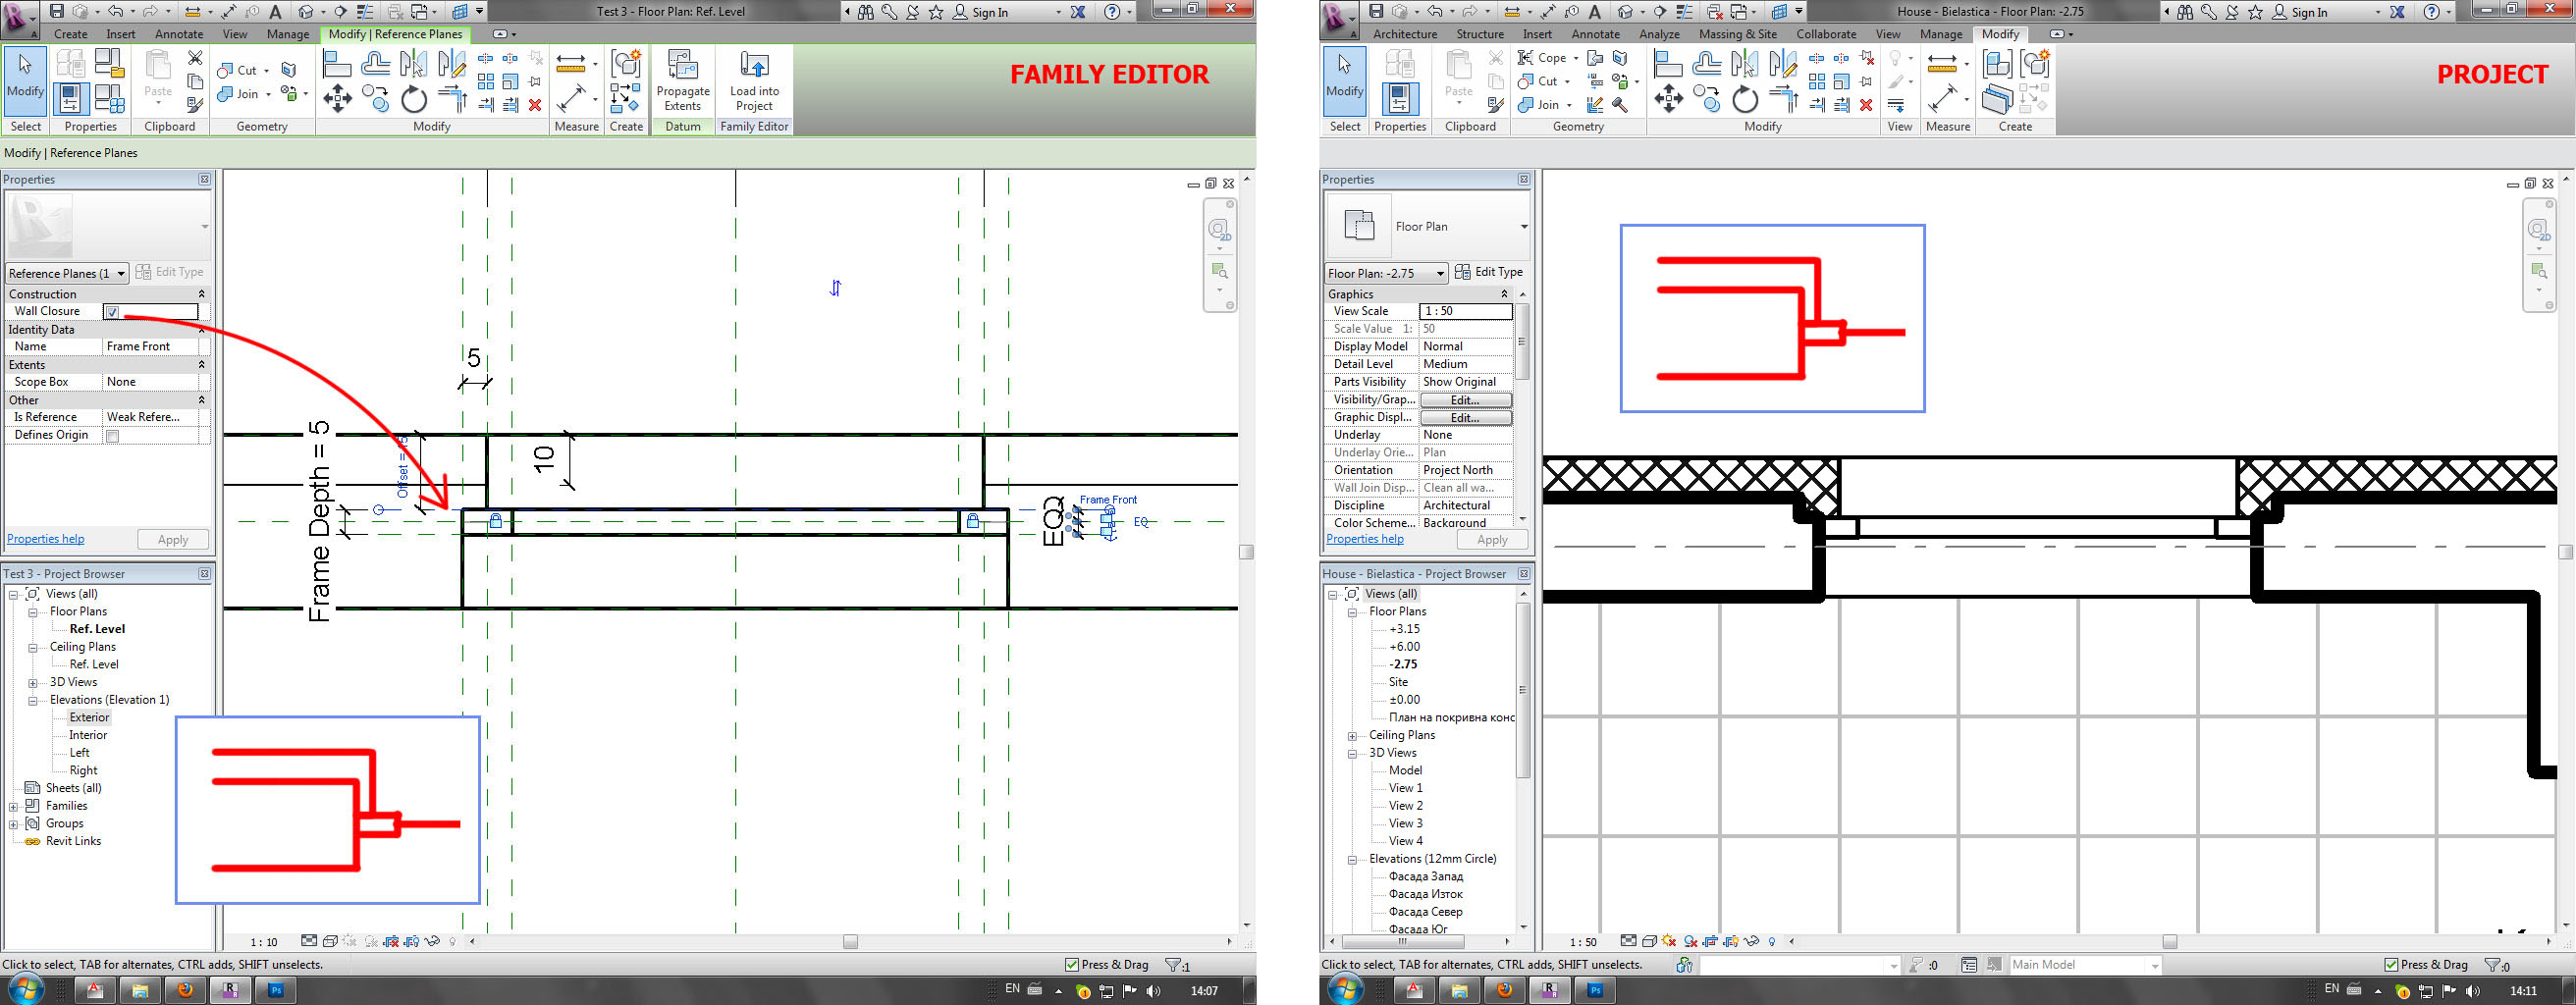
Task: Click the Save icon in Project window toolbar
Action: pos(1376,12)
